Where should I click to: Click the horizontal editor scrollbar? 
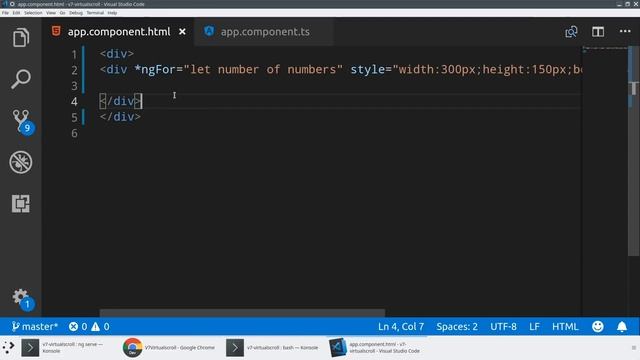(x=242, y=313)
